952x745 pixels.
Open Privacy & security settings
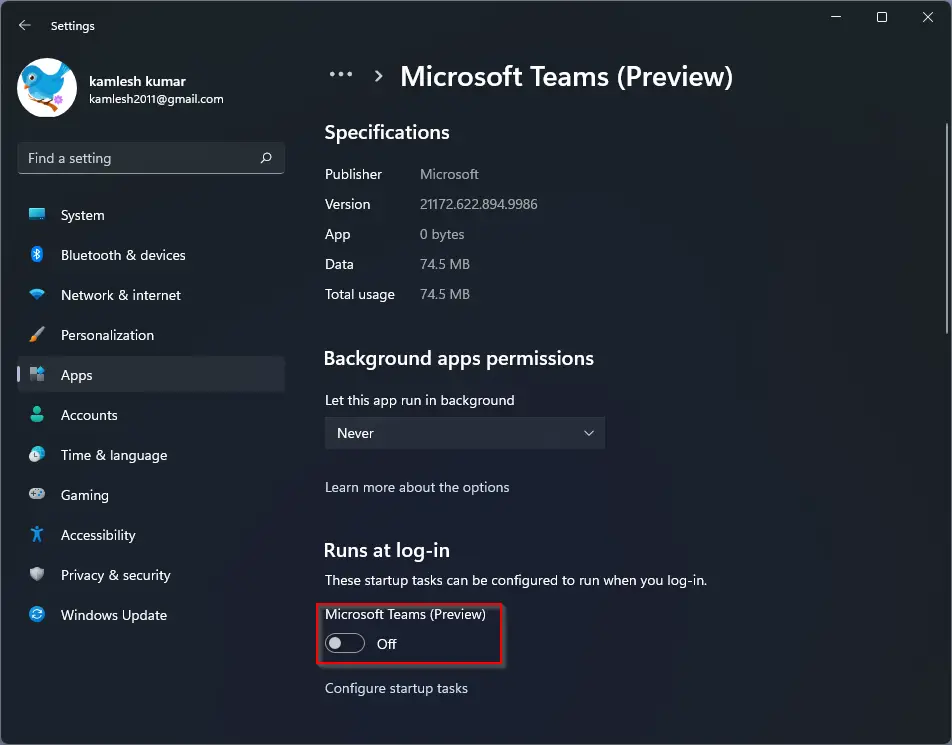click(x=151, y=575)
